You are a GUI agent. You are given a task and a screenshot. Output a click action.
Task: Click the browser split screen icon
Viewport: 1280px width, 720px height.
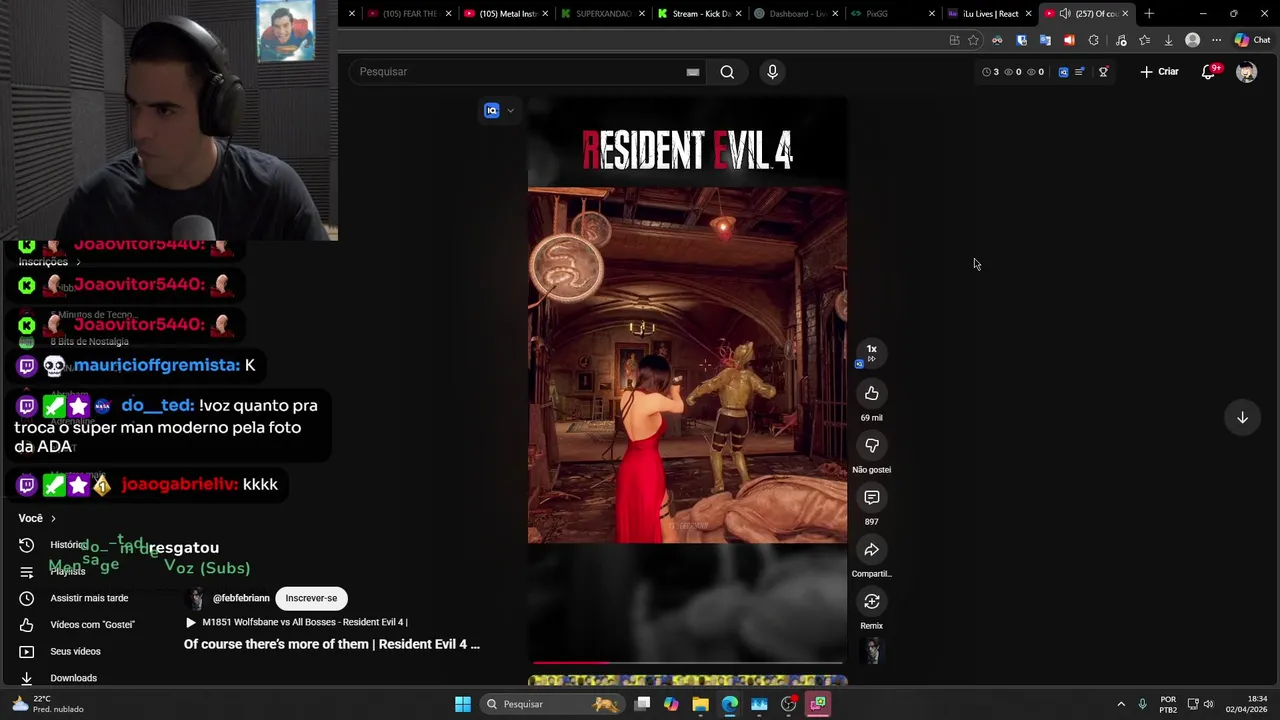pyautogui.click(x=954, y=40)
